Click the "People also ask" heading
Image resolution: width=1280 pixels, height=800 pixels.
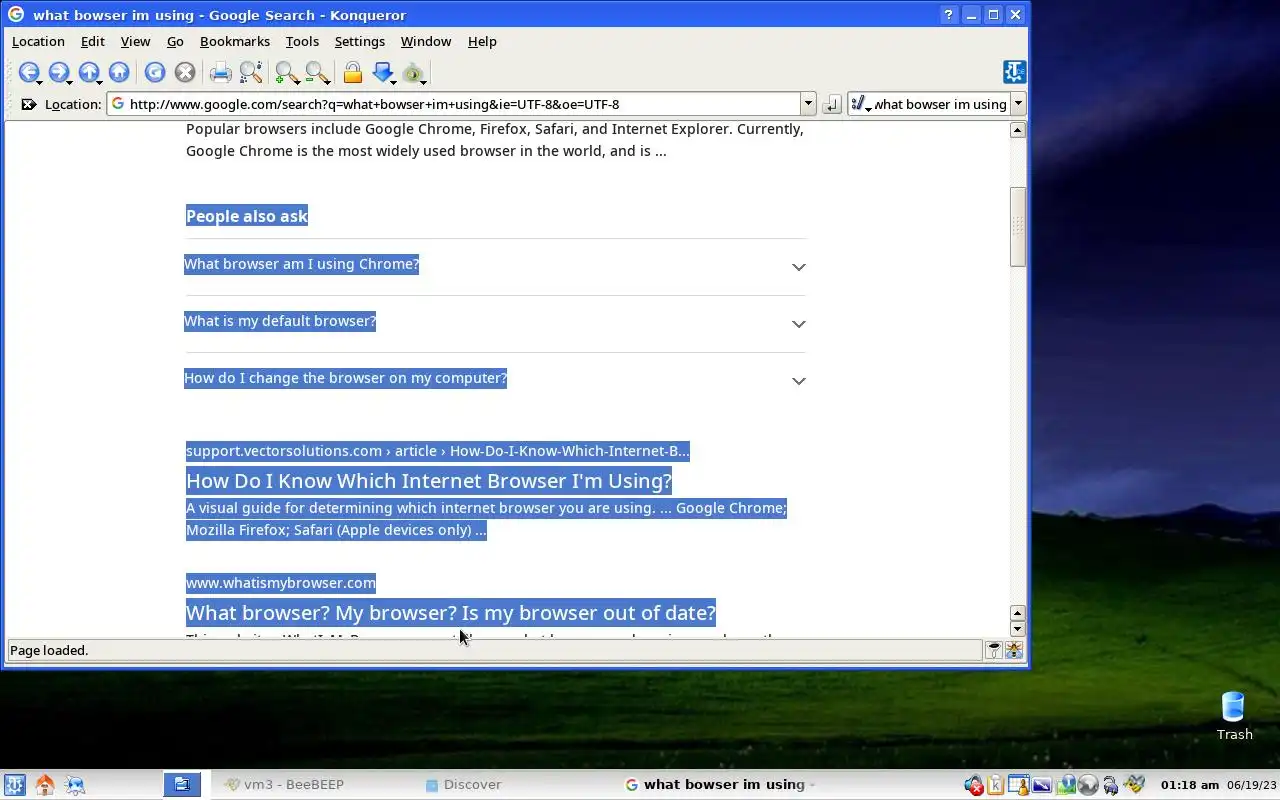click(x=247, y=216)
